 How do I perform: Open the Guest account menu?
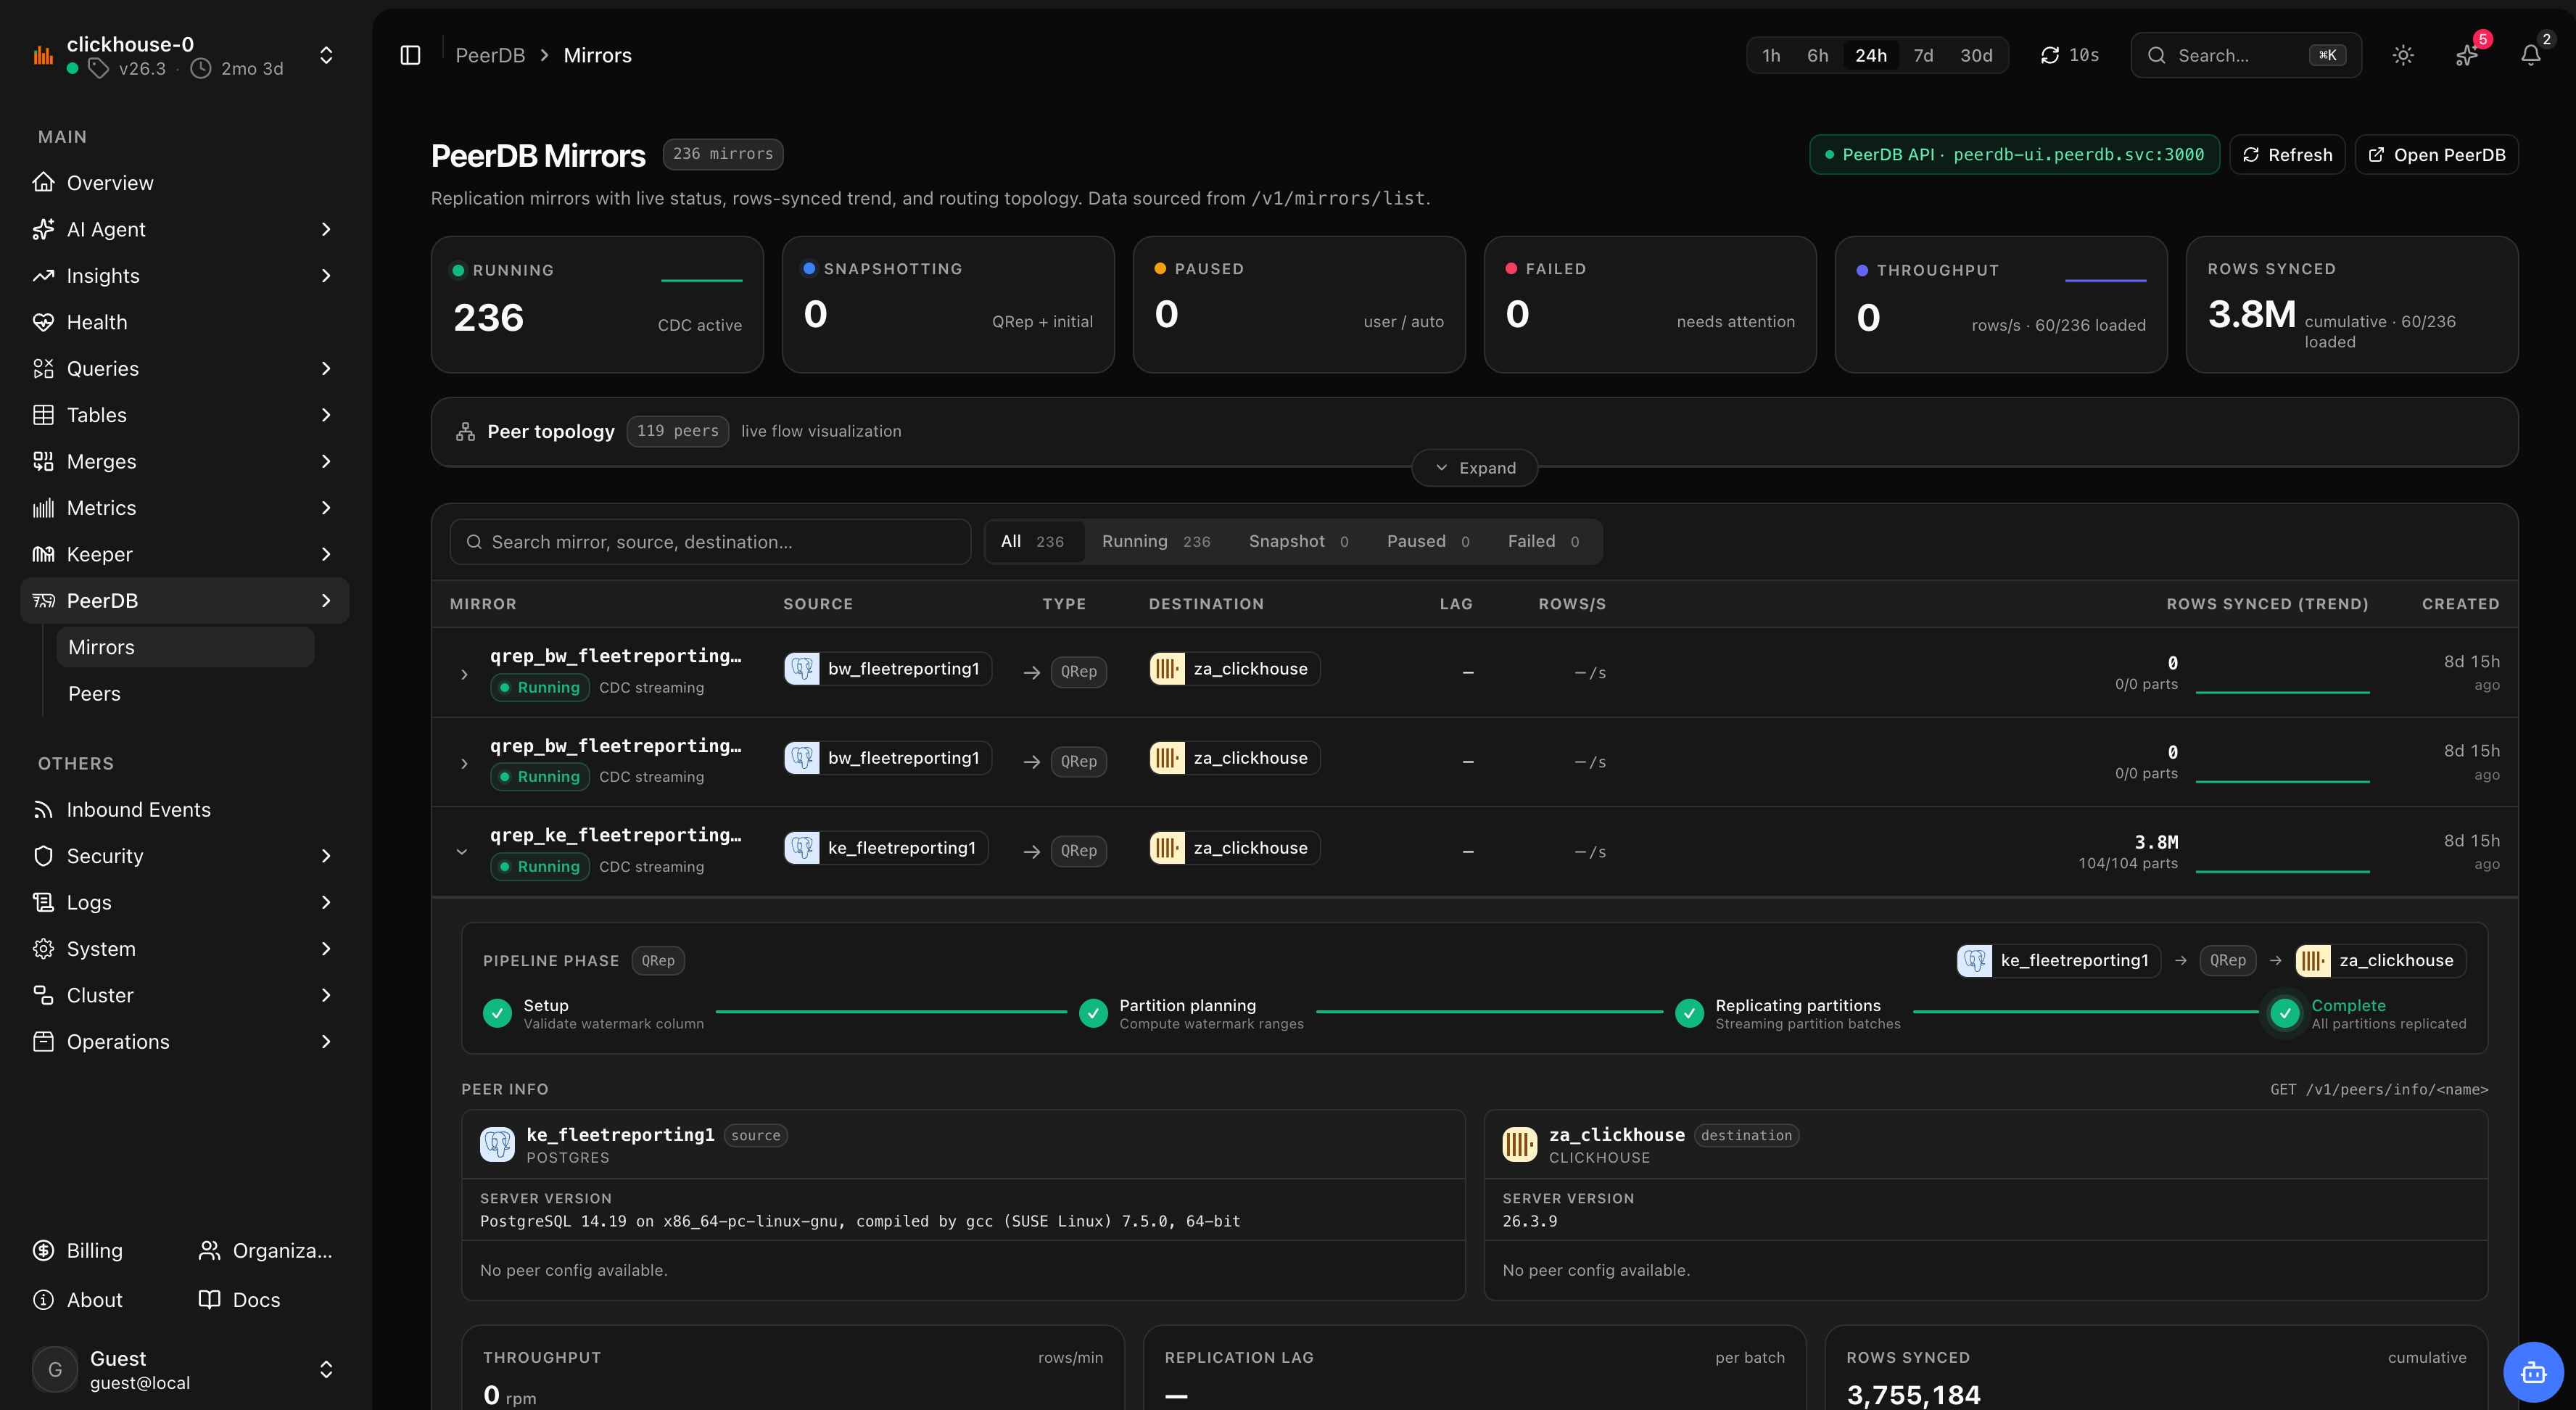(x=326, y=1370)
